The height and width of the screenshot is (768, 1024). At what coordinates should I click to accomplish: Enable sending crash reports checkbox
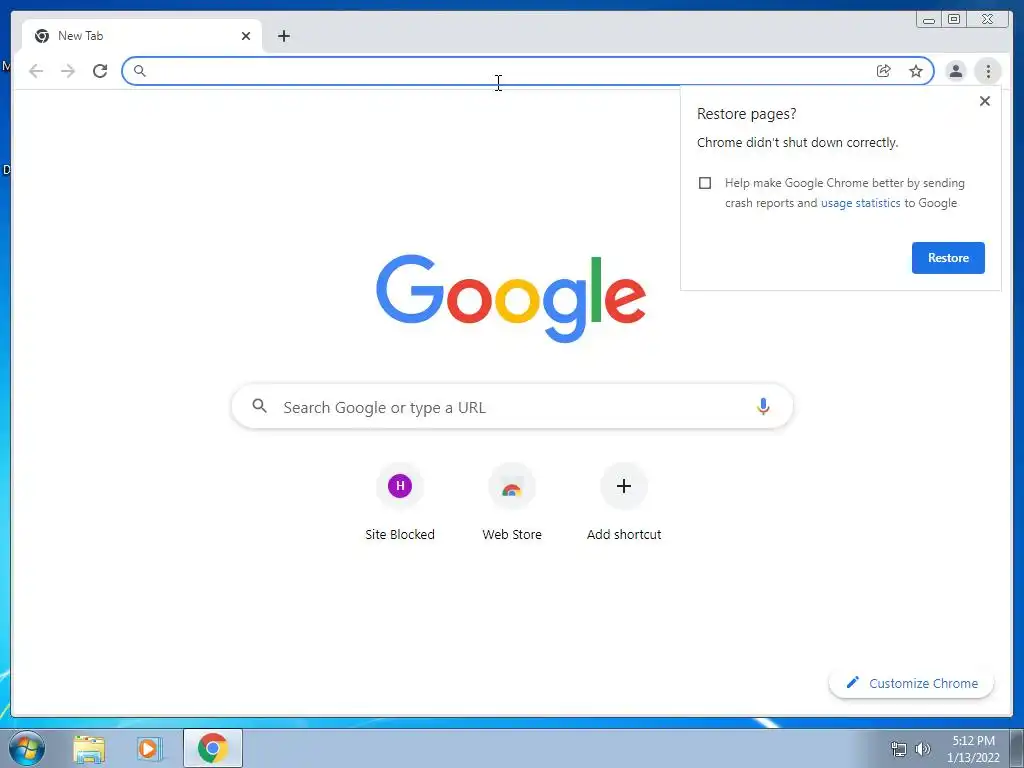tap(705, 183)
